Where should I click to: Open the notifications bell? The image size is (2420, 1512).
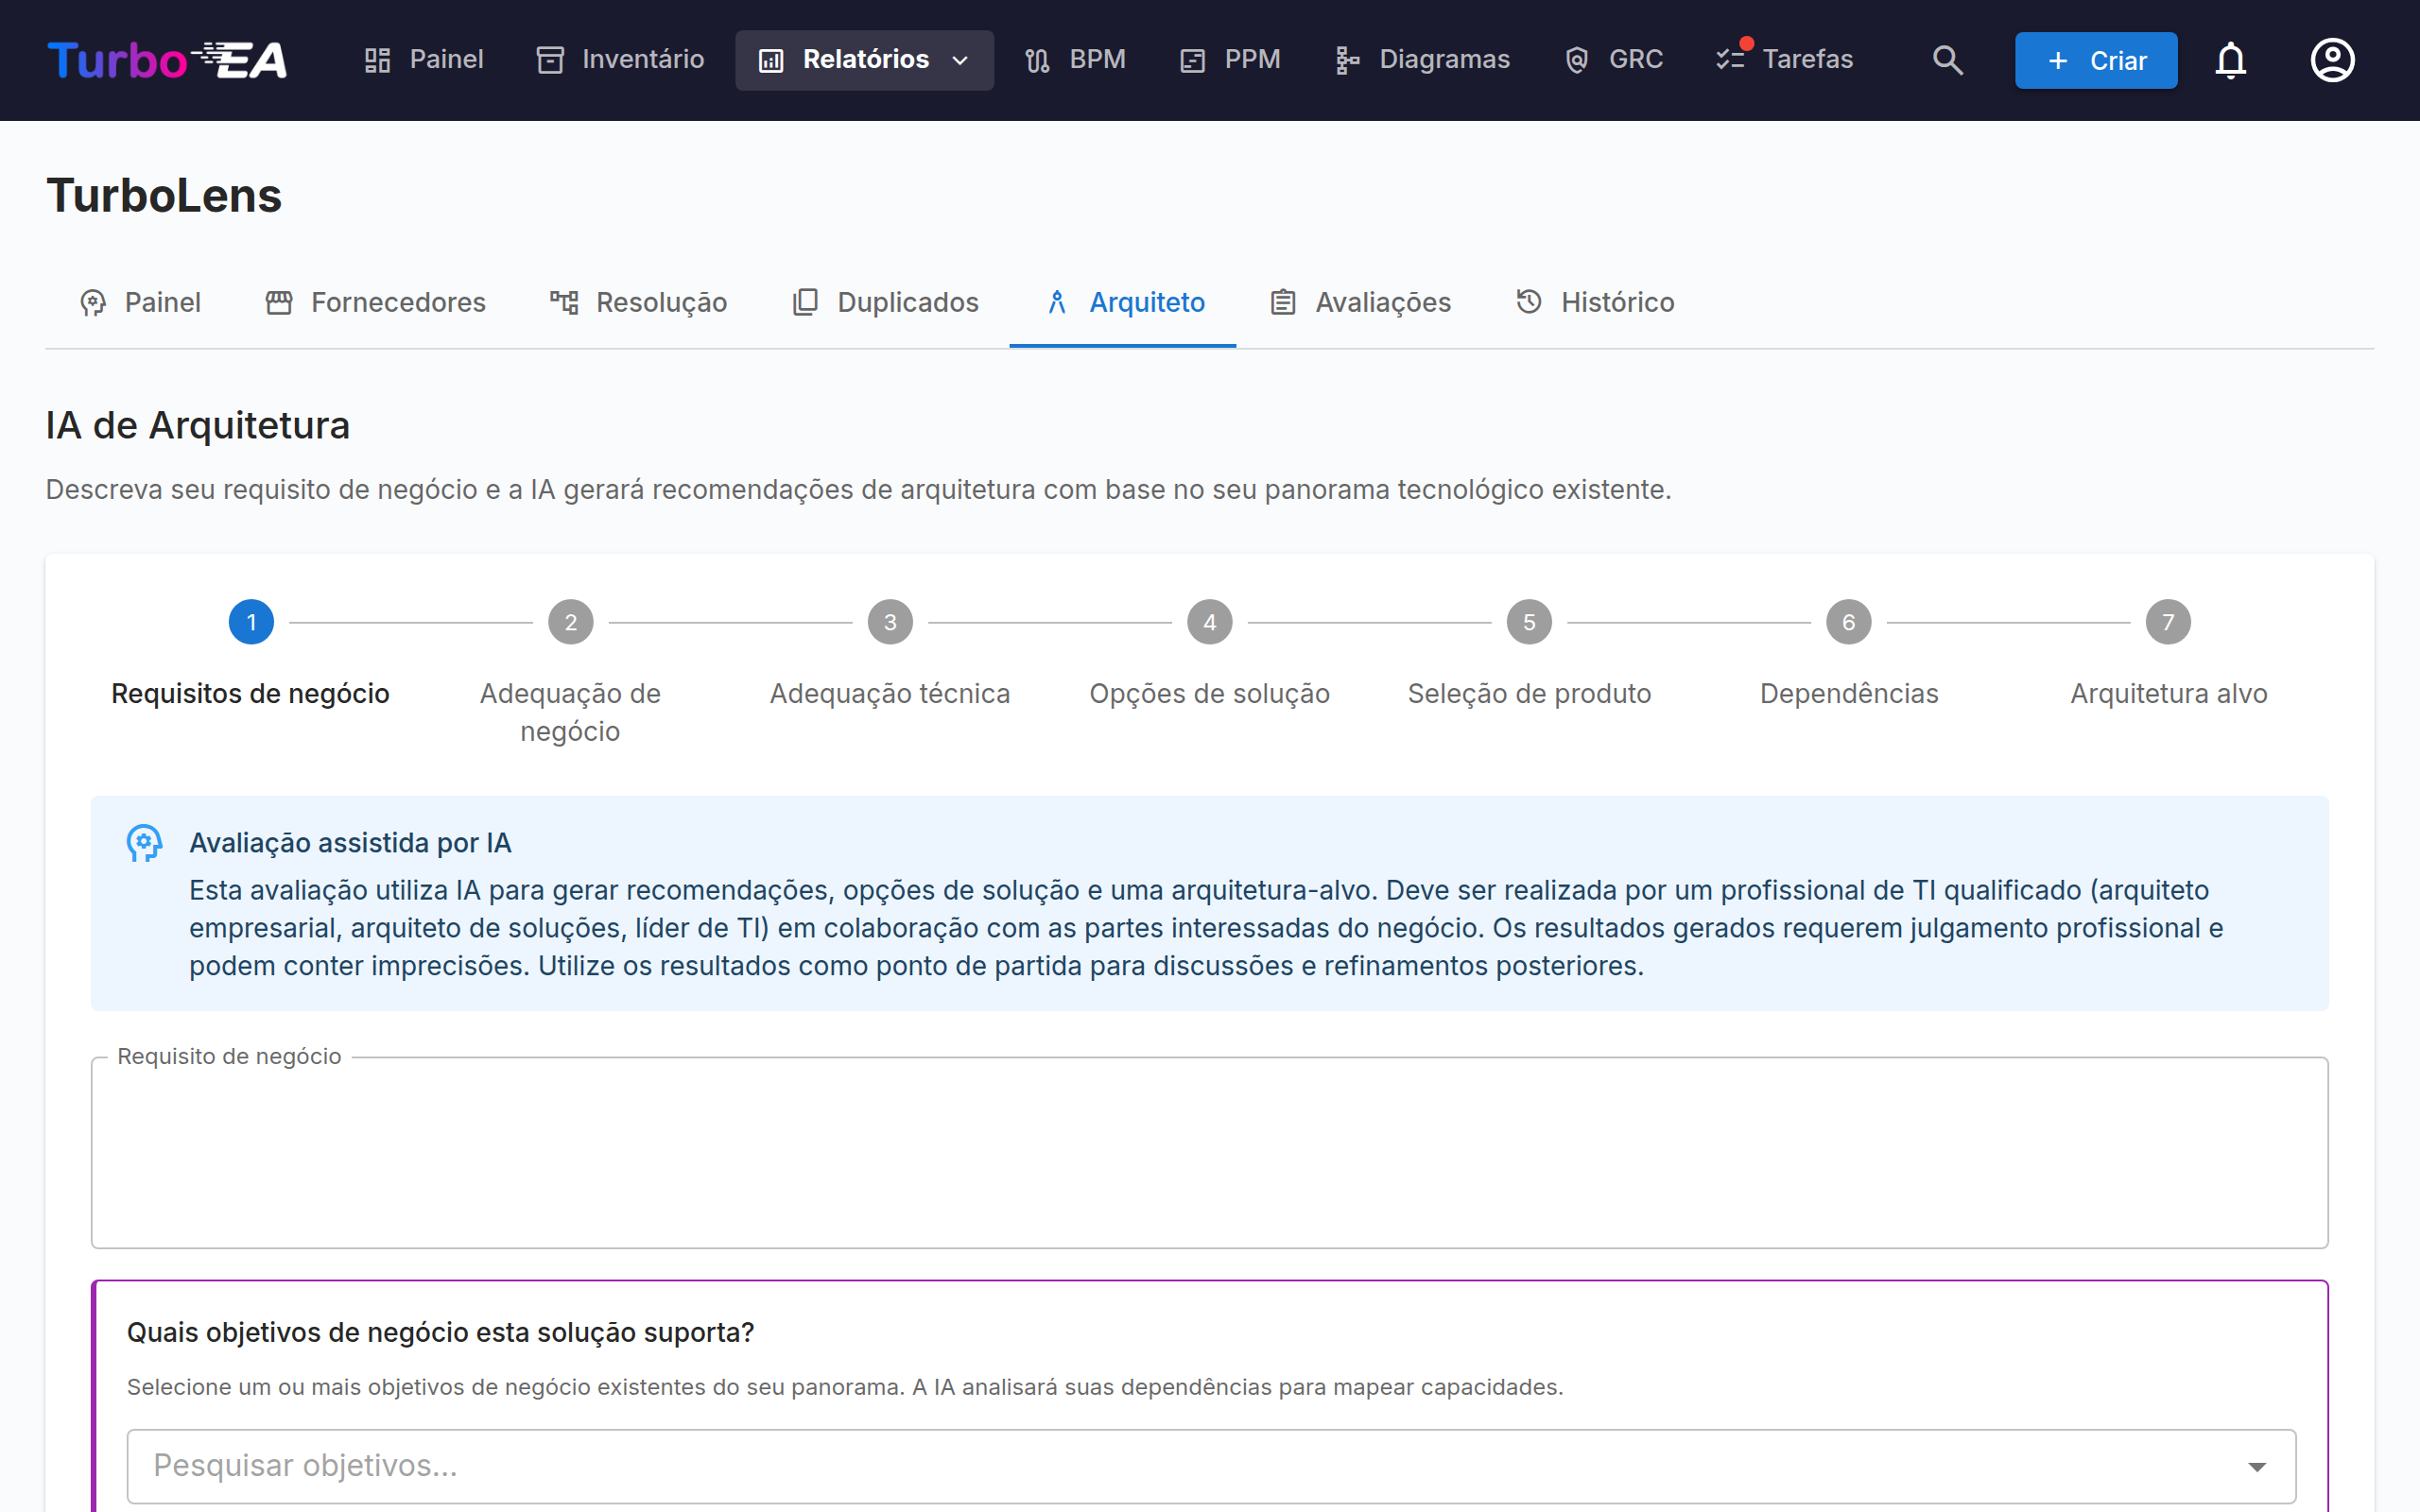pyautogui.click(x=2230, y=60)
